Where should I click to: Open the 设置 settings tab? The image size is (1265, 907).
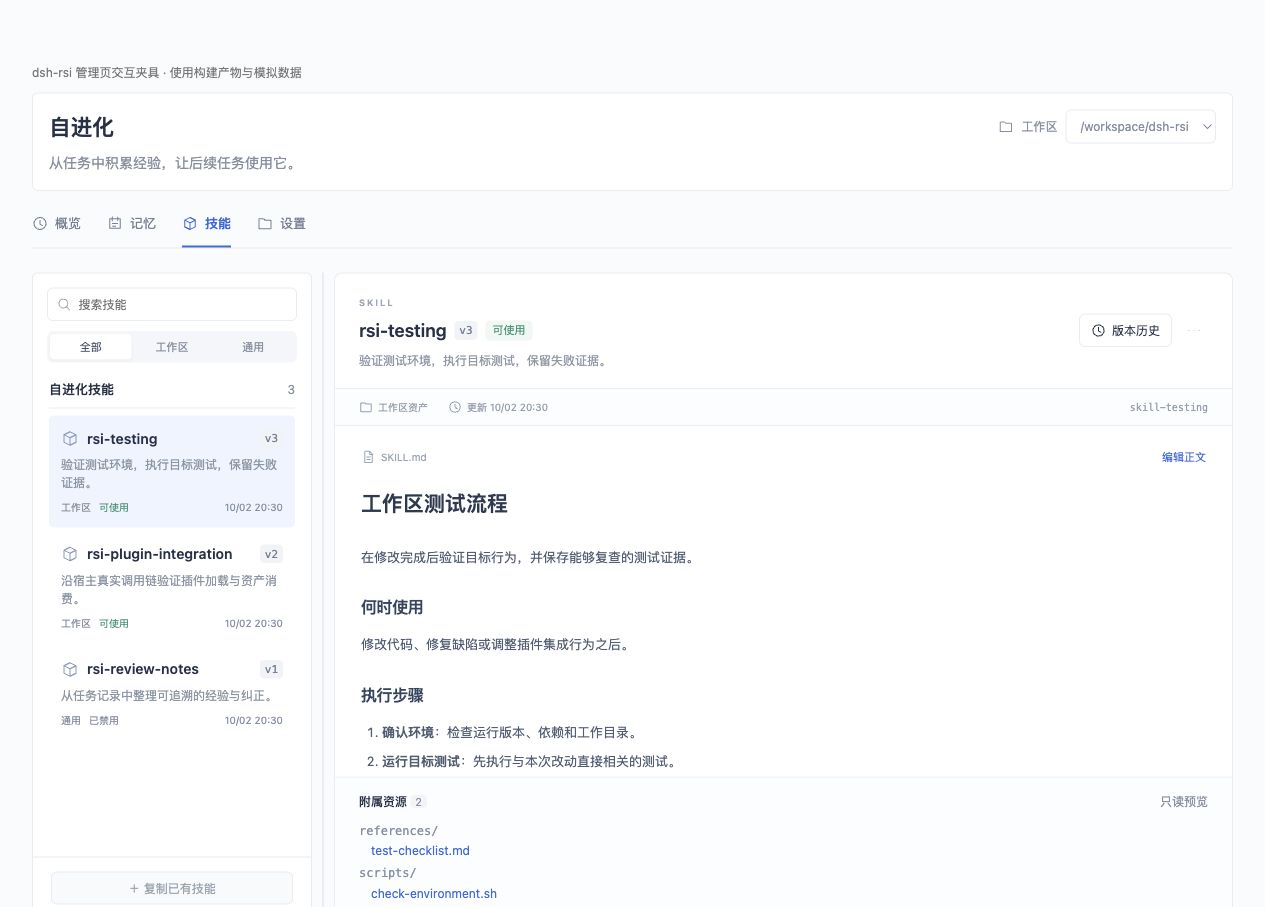click(x=282, y=224)
